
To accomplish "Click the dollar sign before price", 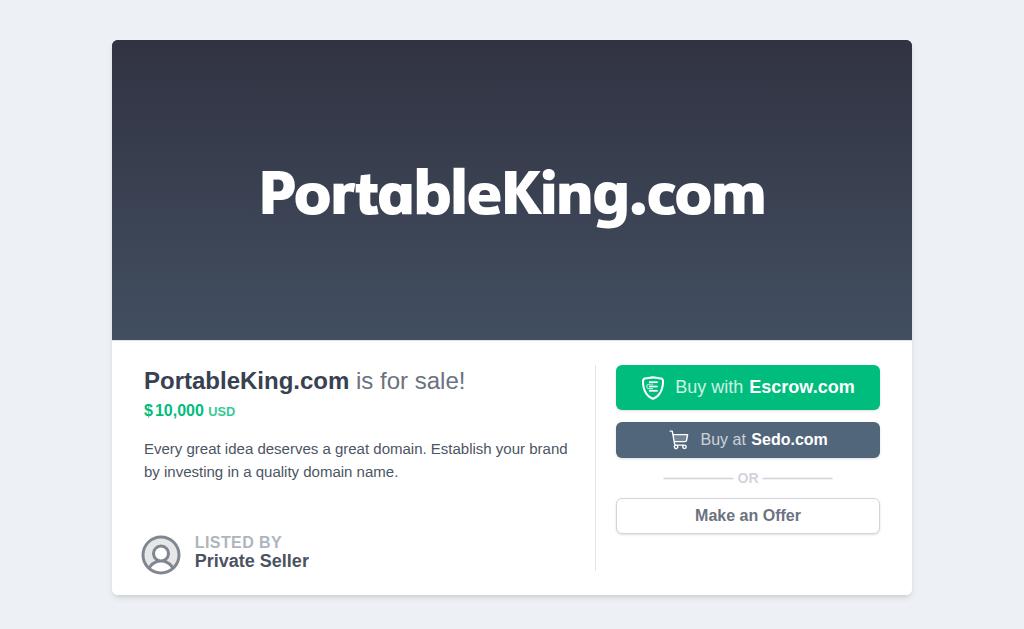I will click(148, 411).
